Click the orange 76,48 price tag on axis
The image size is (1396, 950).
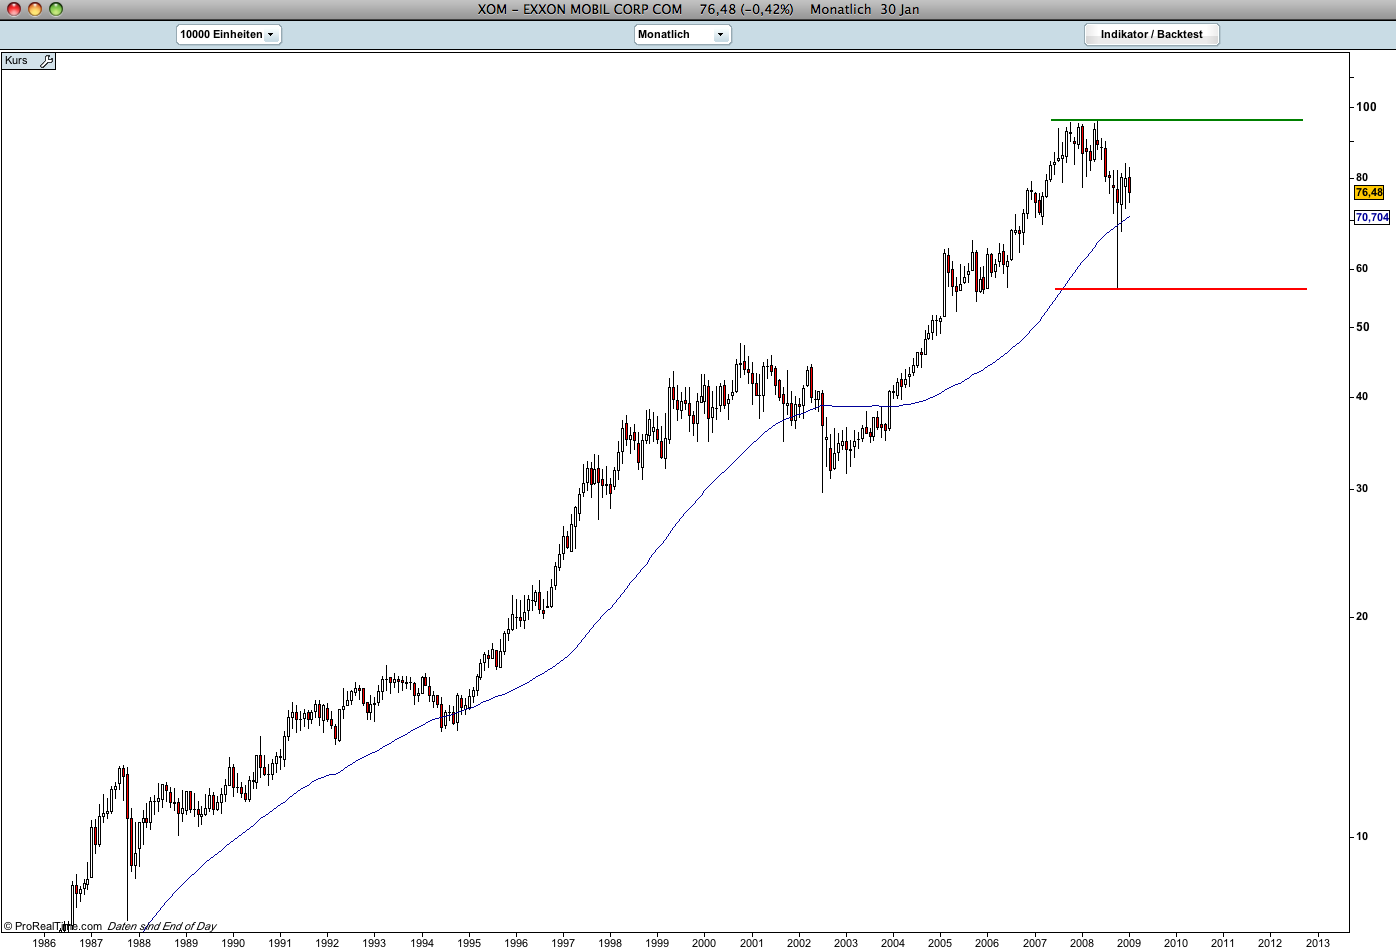(1369, 192)
